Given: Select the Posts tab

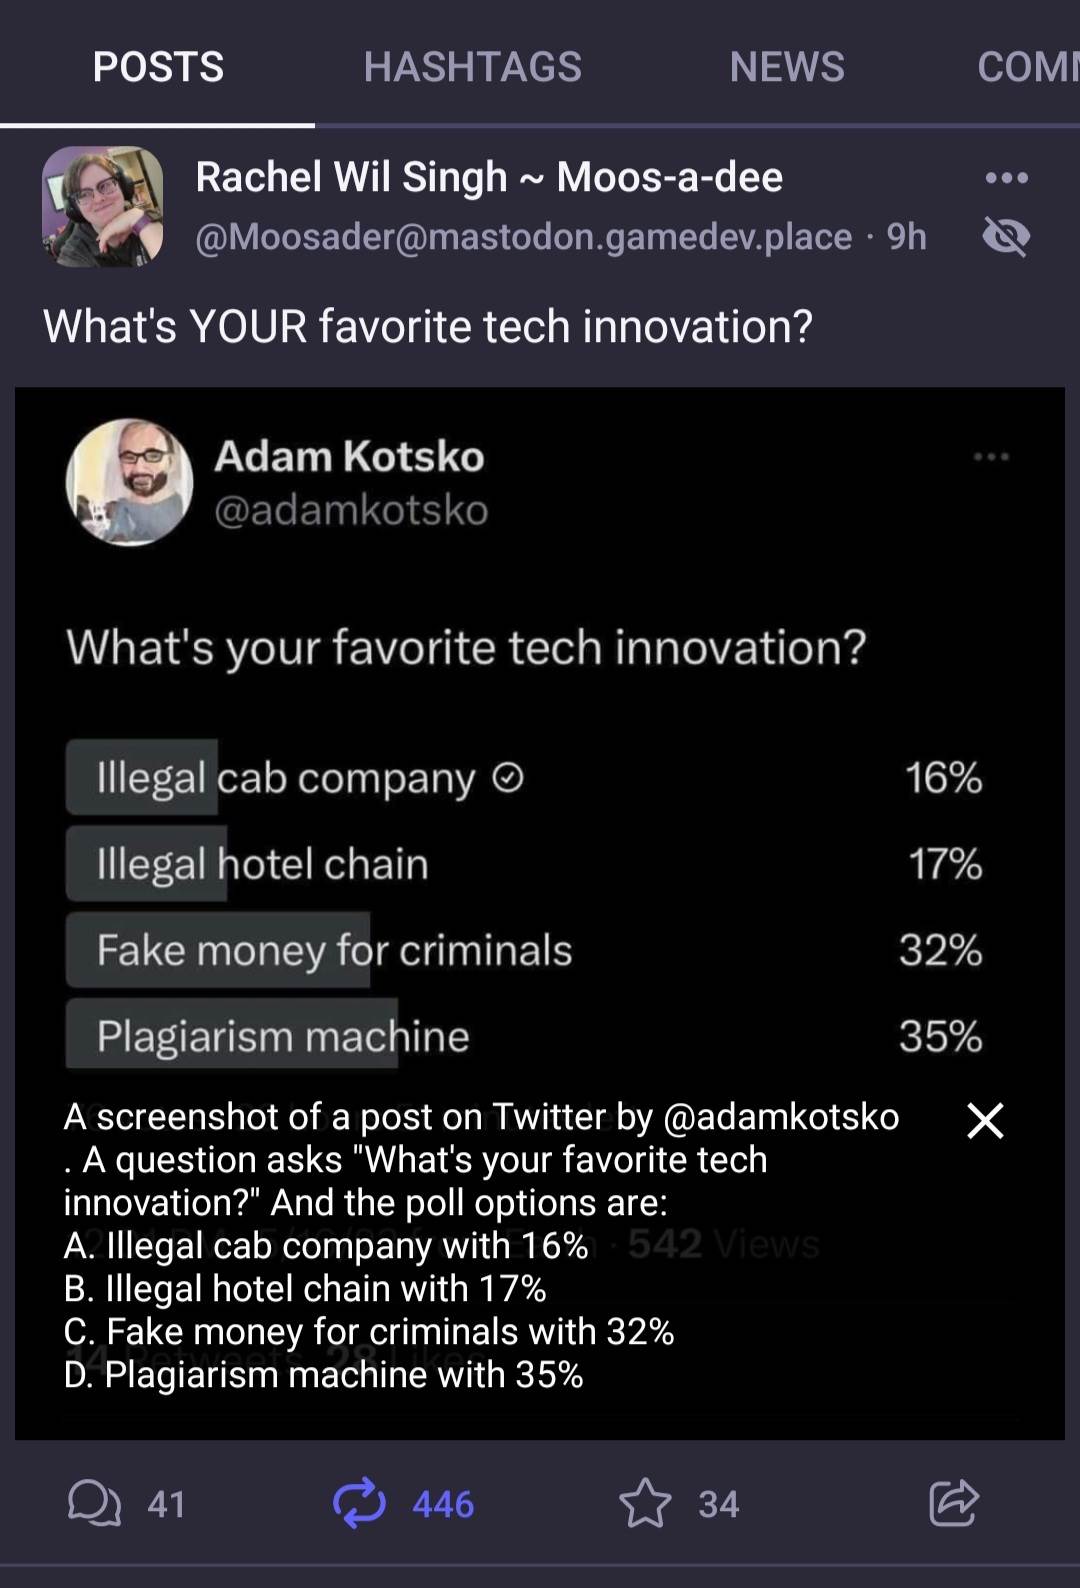Looking at the screenshot, I should click(x=158, y=67).
